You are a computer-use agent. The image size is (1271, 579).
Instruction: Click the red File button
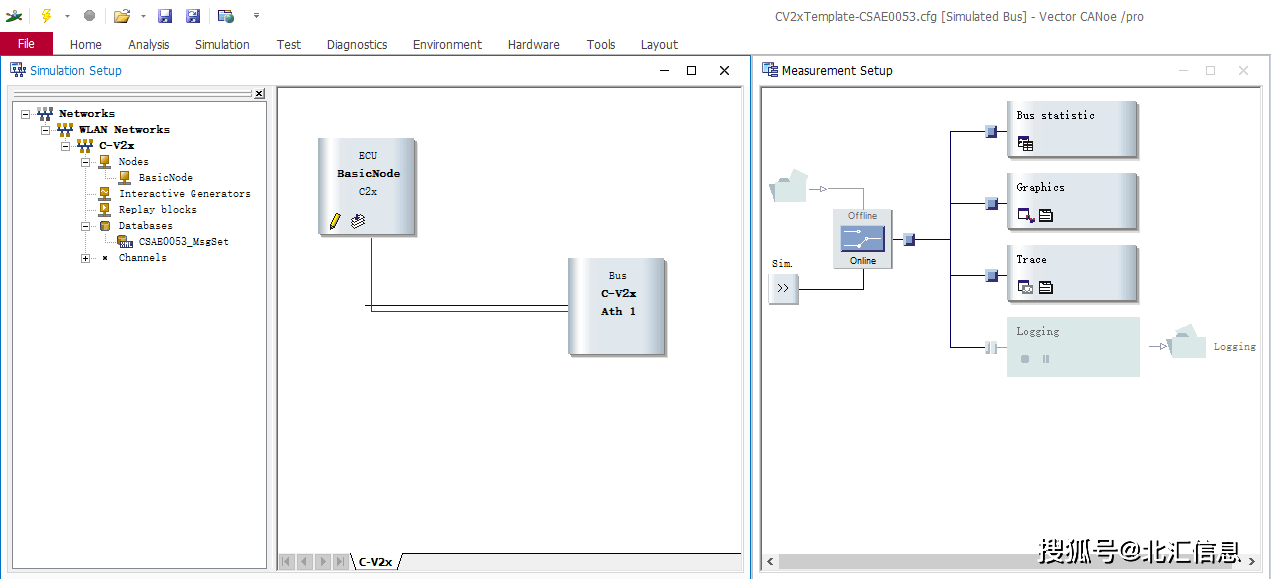(26, 44)
